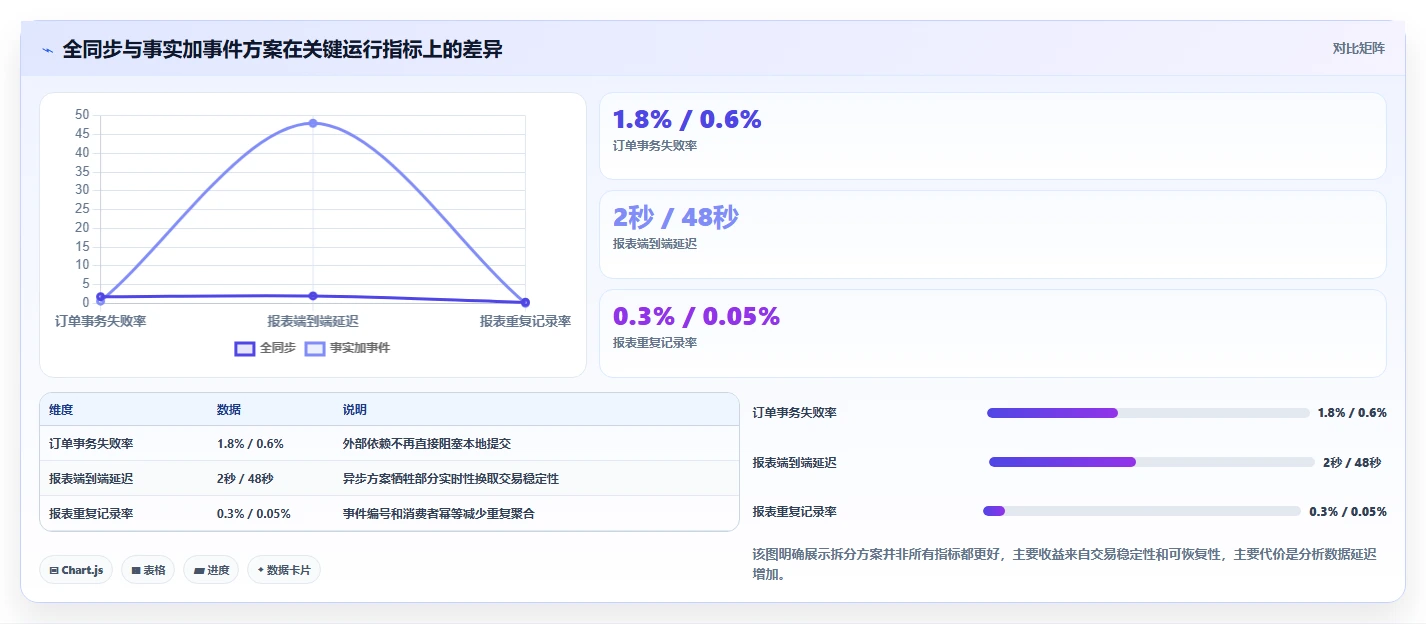Click 事件编号和消费者幂等减少重复聚合 in the table
1426x624 pixels.
pos(439,513)
